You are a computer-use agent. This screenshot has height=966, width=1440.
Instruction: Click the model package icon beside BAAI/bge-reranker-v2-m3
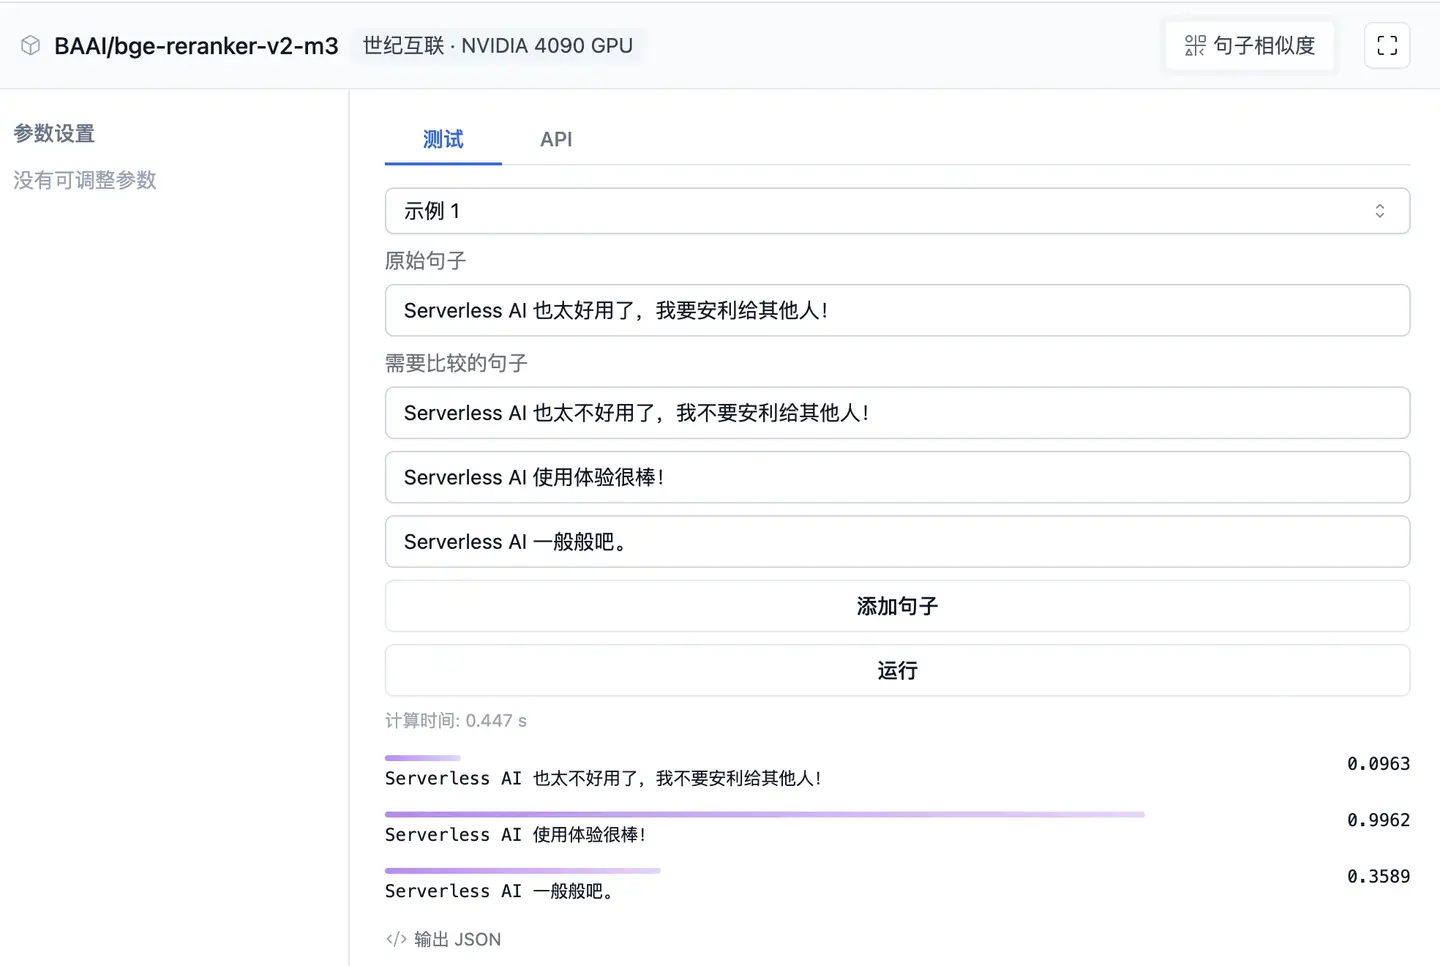coord(30,45)
